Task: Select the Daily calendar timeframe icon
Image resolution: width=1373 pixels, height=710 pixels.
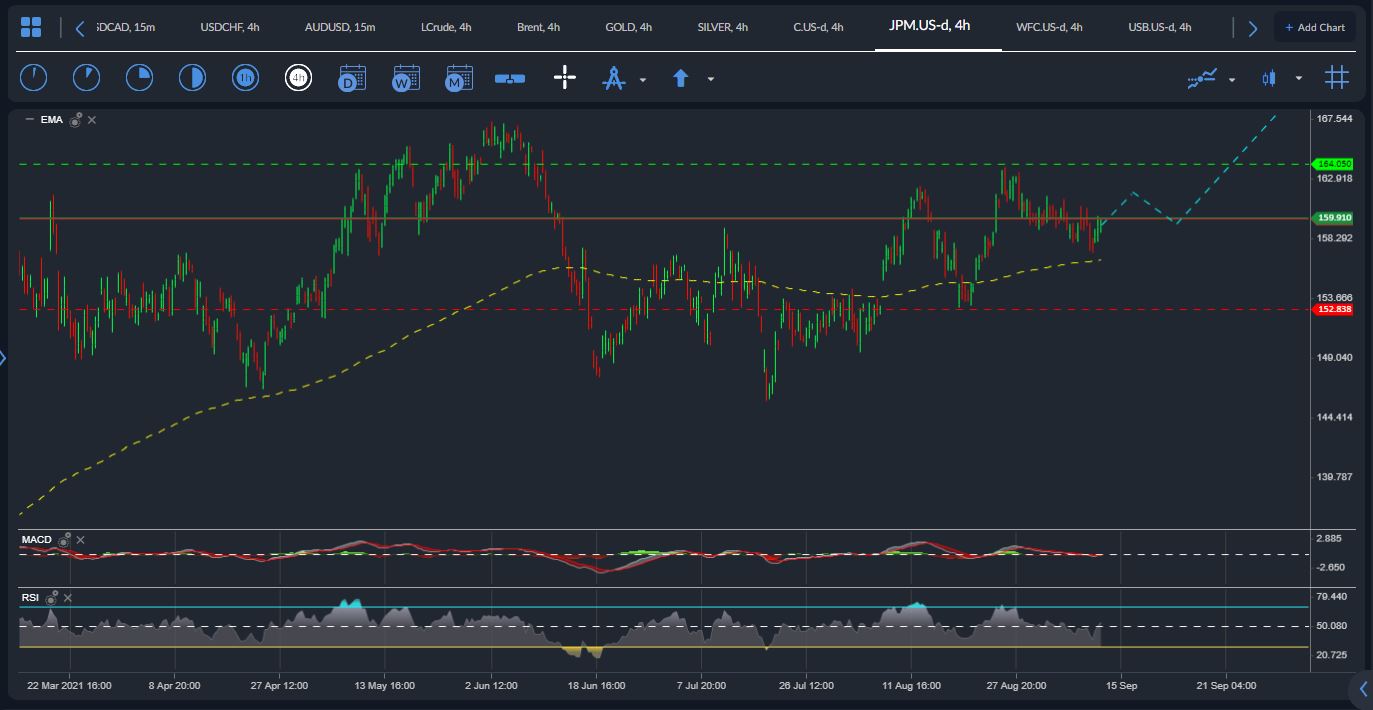Action: tap(352, 78)
